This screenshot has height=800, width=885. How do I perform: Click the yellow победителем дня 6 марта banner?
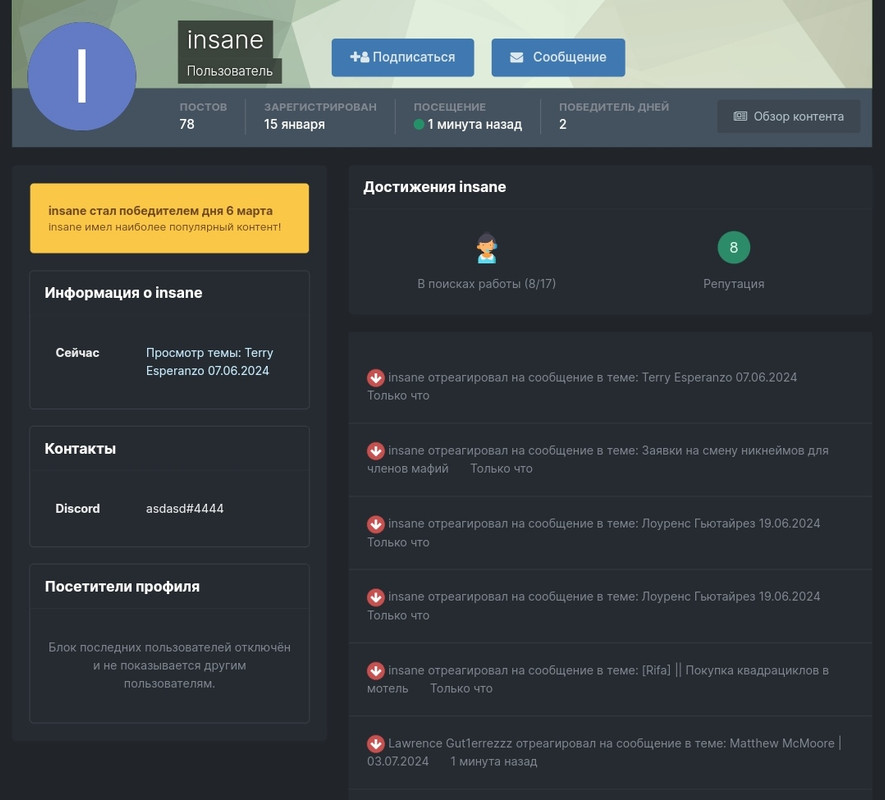point(169,218)
